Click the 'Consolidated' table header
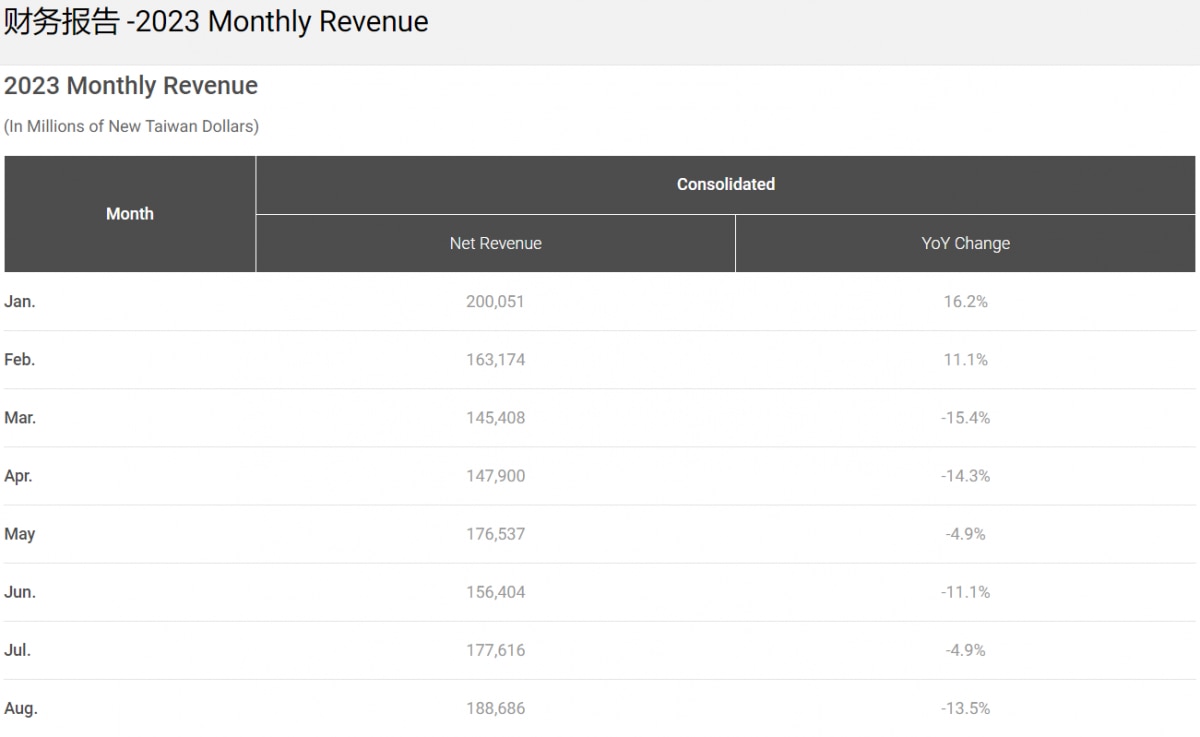This screenshot has height=737, width=1200. pos(725,184)
